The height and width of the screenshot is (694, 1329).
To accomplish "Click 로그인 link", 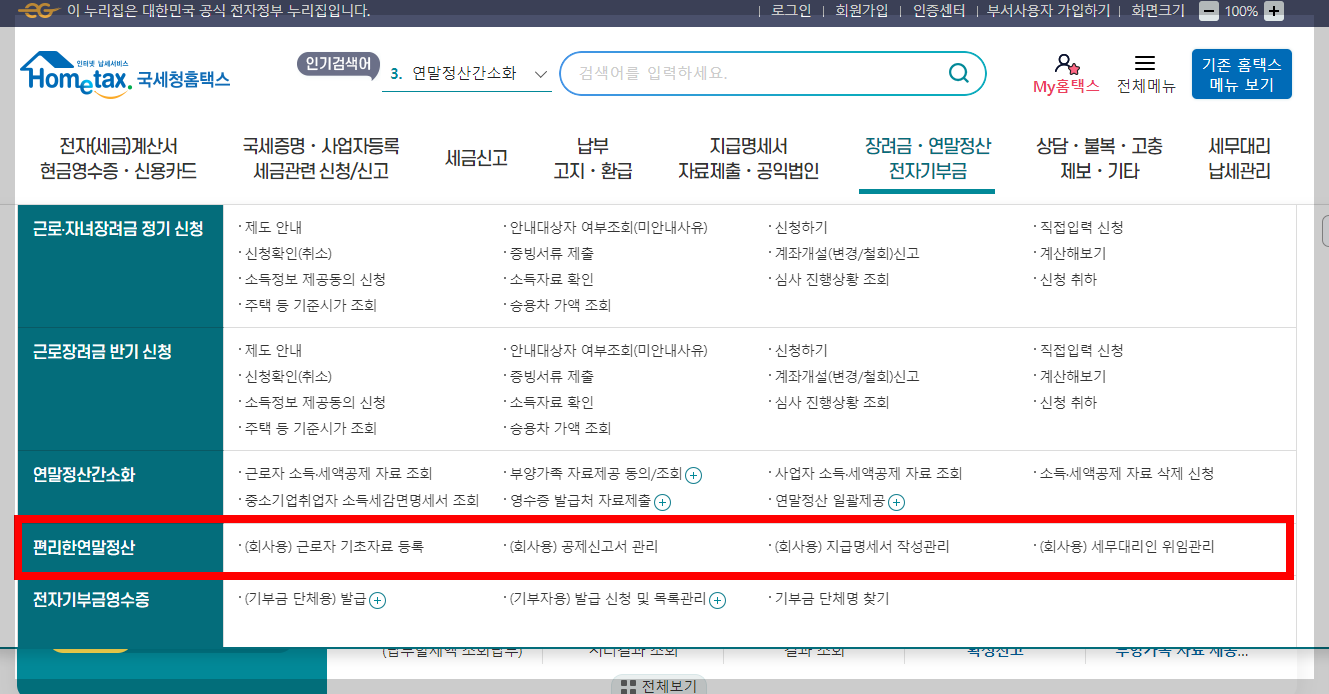I will pyautogui.click(x=791, y=11).
